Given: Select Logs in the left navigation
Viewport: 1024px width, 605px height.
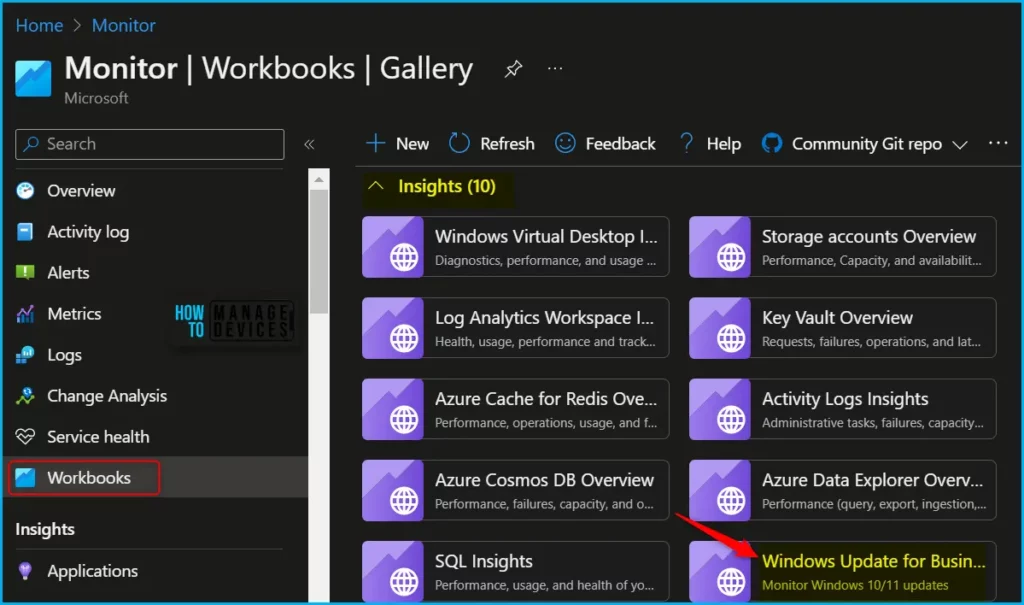Looking at the screenshot, I should pyautogui.click(x=64, y=355).
